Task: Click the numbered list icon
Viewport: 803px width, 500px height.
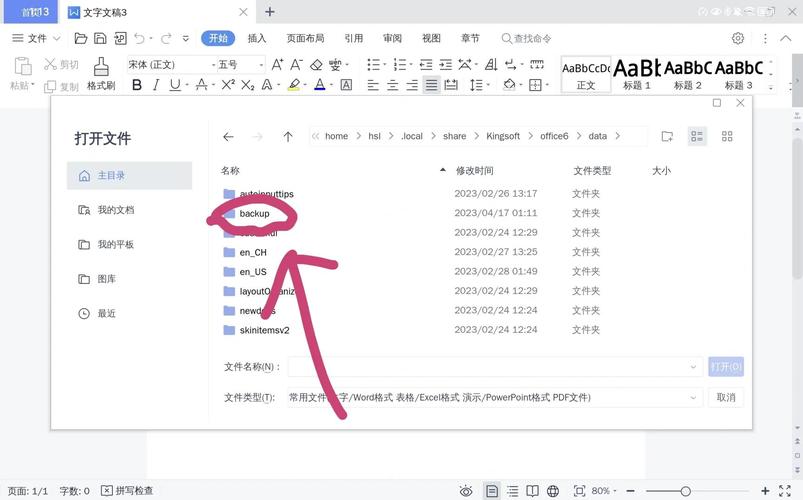Action: [x=399, y=65]
